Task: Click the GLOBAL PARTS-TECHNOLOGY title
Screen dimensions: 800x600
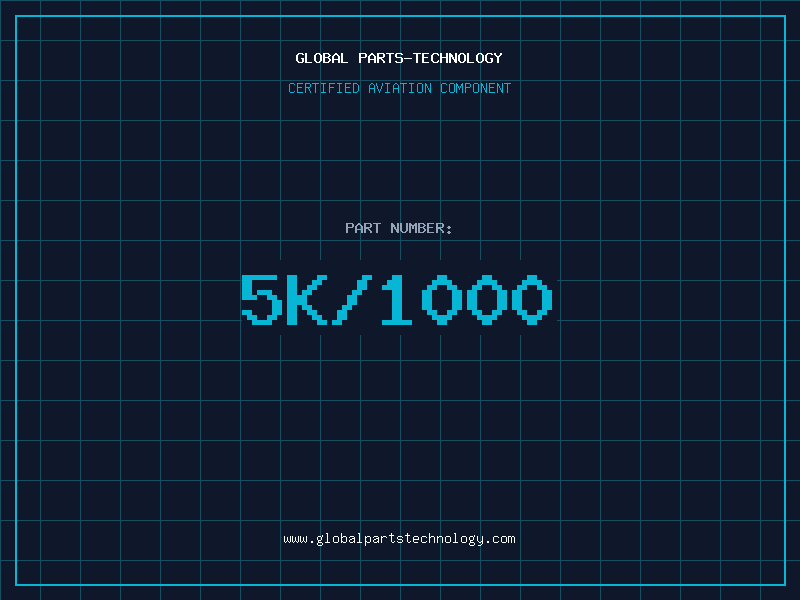Action: point(399,58)
